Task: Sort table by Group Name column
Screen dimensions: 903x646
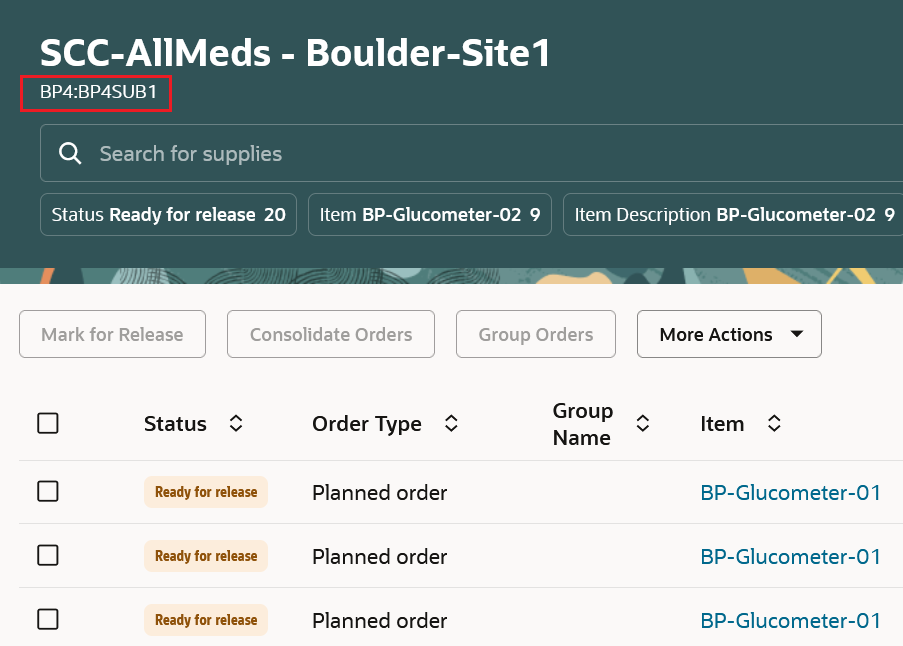Action: tap(643, 424)
